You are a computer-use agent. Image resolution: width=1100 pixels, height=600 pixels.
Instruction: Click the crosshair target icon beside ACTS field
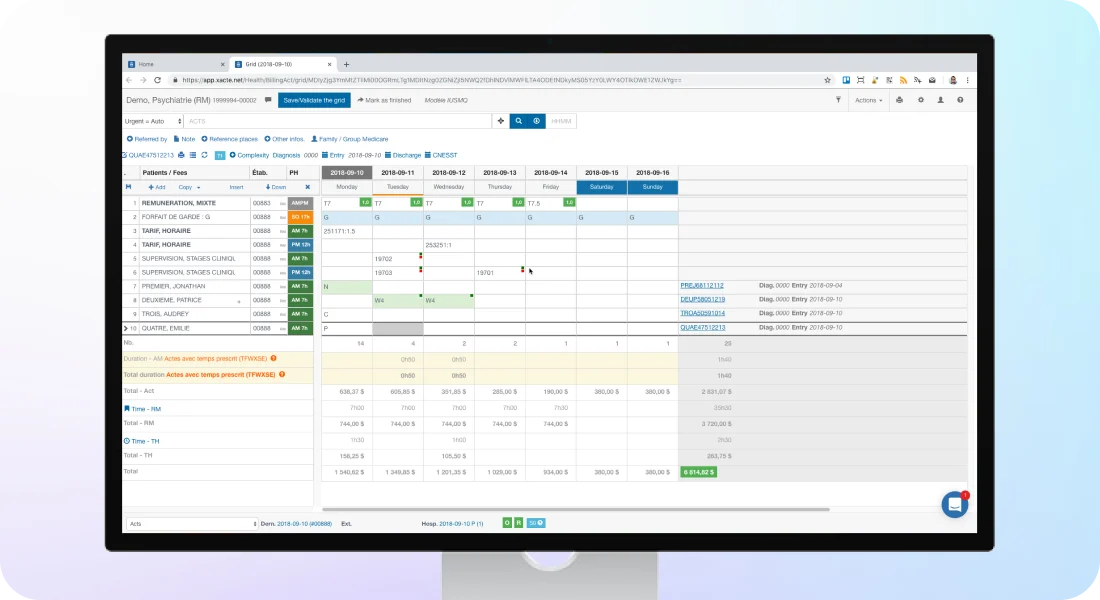click(501, 121)
